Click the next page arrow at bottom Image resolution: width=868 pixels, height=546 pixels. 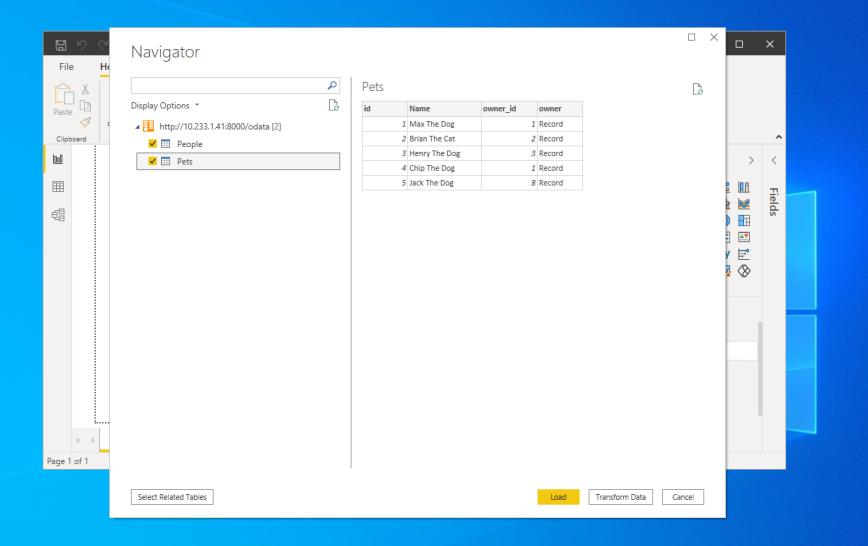92,440
